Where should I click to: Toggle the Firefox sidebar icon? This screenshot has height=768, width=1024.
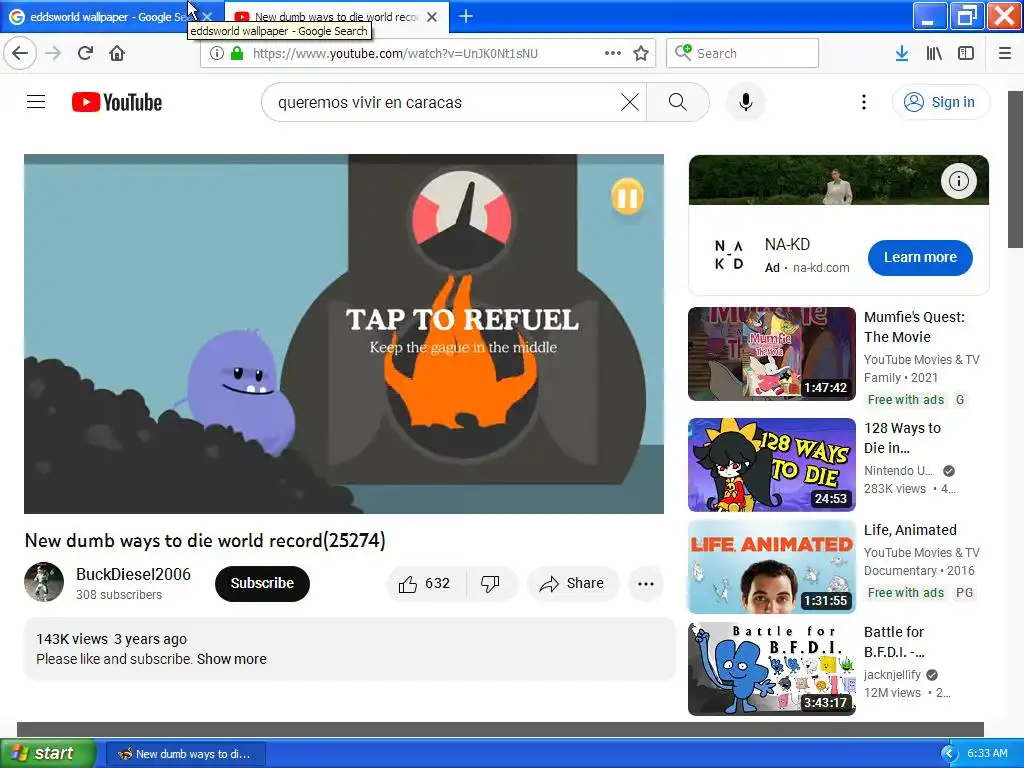coord(966,53)
